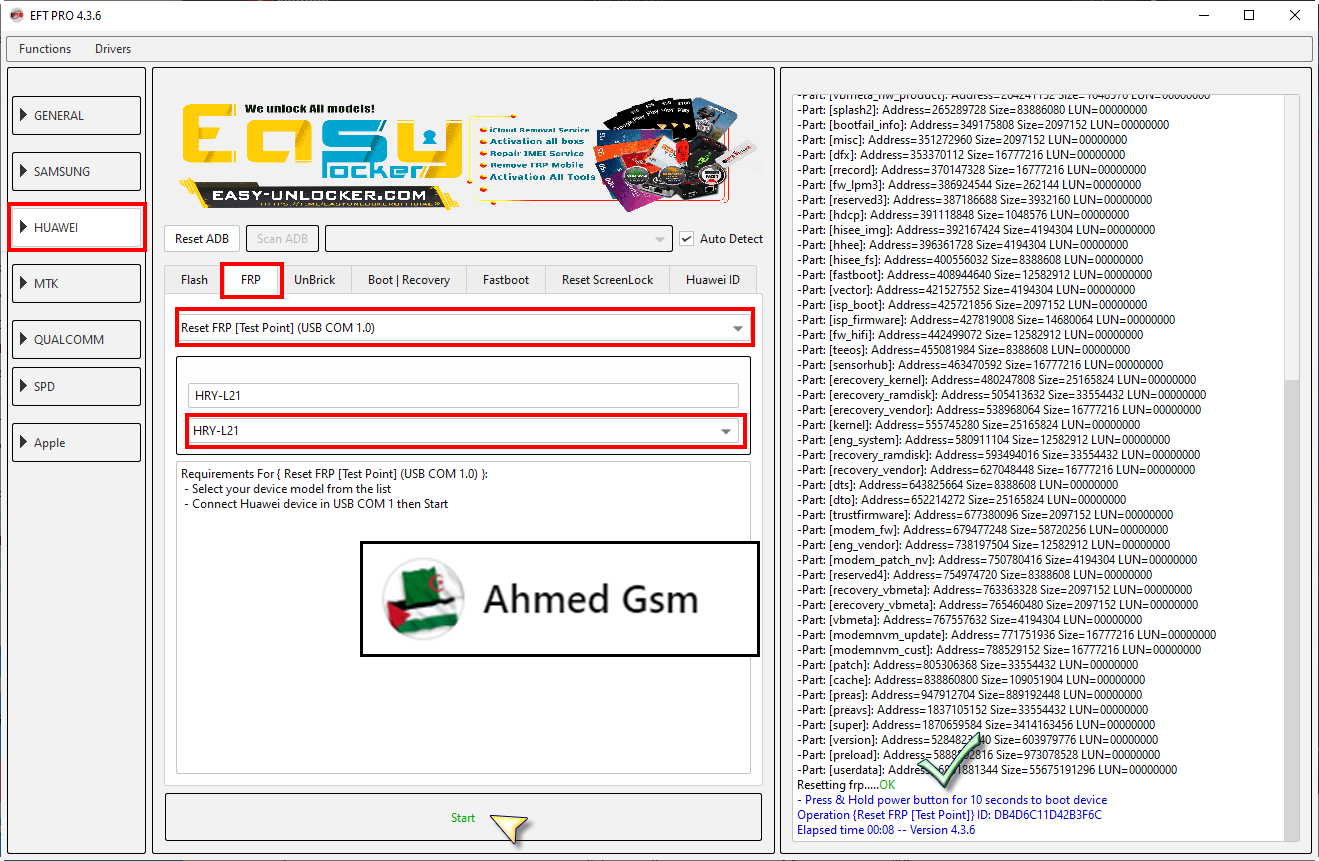Switch to the Huawei ID tab

(713, 279)
